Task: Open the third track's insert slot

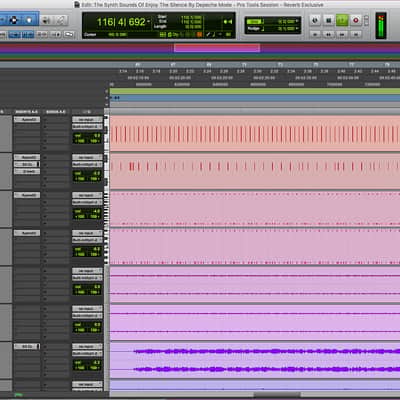Action: pyautogui.click(x=27, y=195)
